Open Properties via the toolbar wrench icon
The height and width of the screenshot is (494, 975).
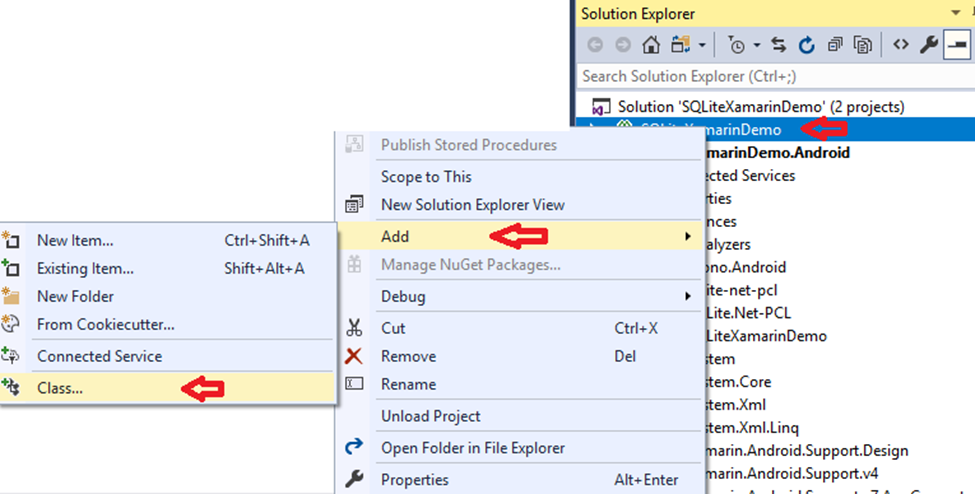click(x=929, y=45)
